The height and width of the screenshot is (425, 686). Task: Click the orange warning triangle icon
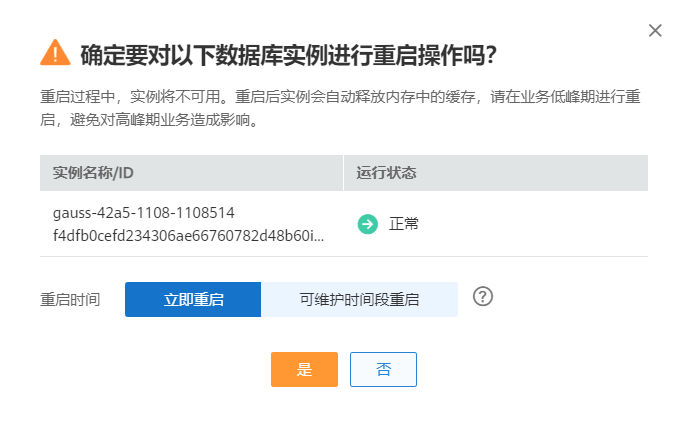[55, 52]
